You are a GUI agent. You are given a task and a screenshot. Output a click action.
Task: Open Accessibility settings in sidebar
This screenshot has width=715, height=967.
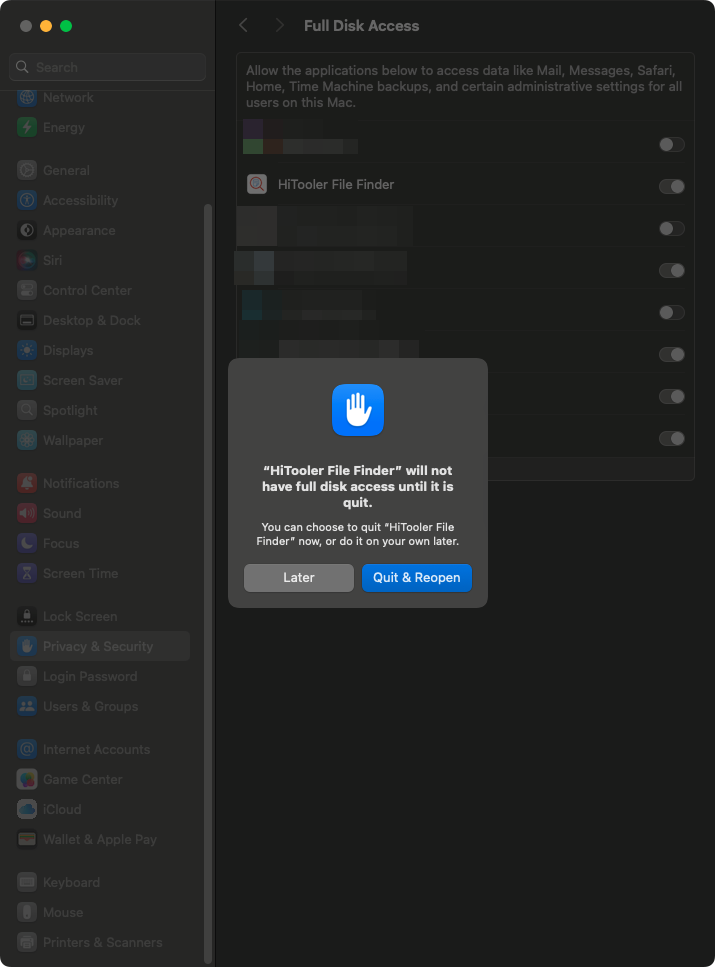80,200
